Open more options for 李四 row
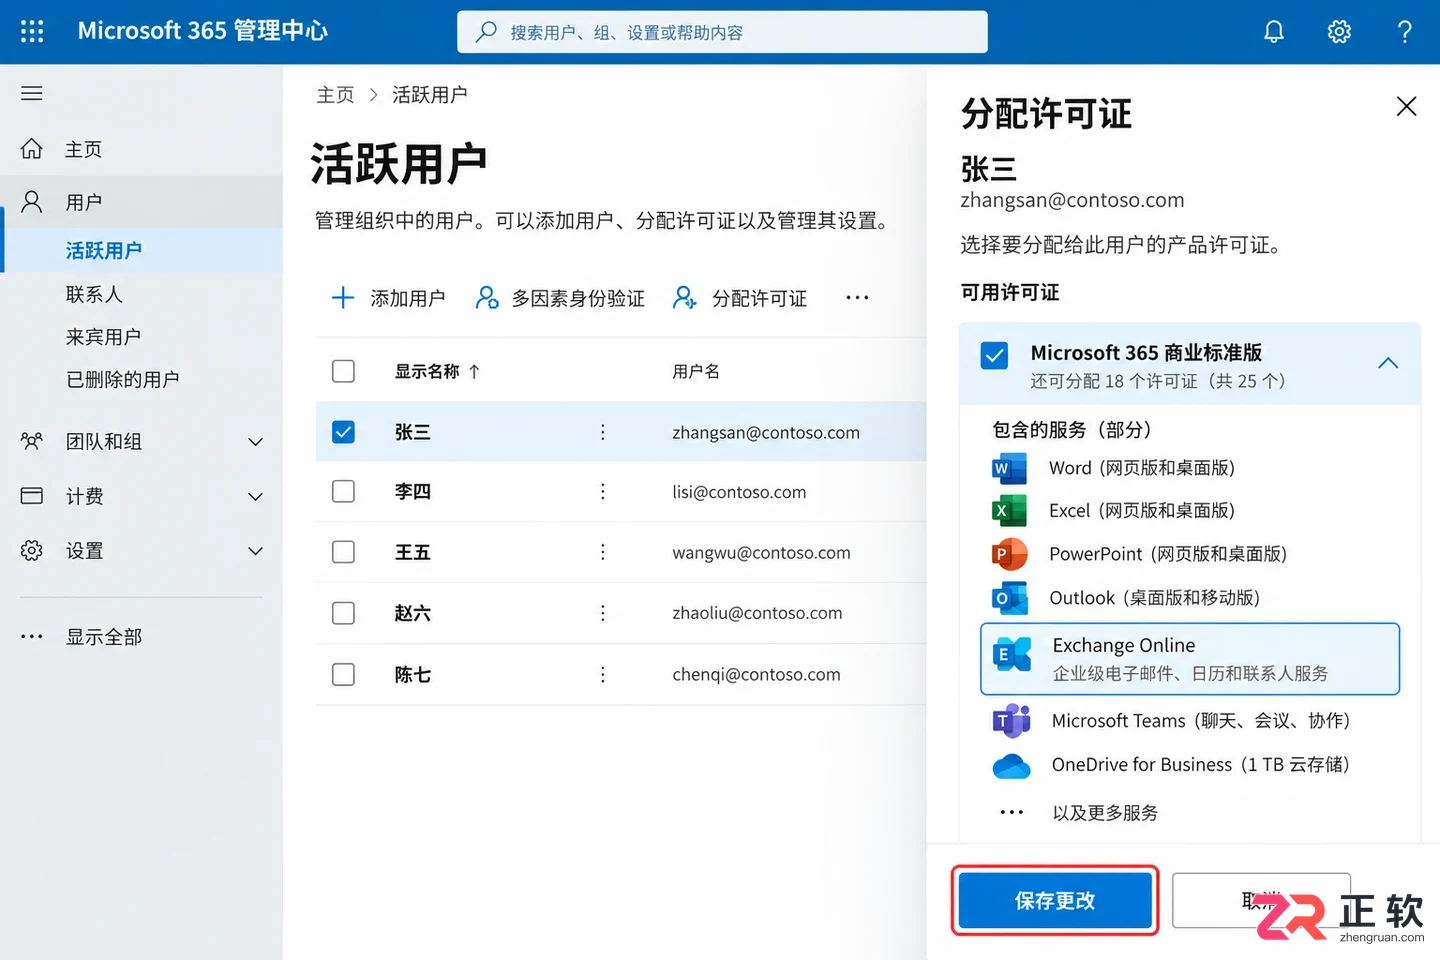The width and height of the screenshot is (1440, 960). pyautogui.click(x=602, y=492)
